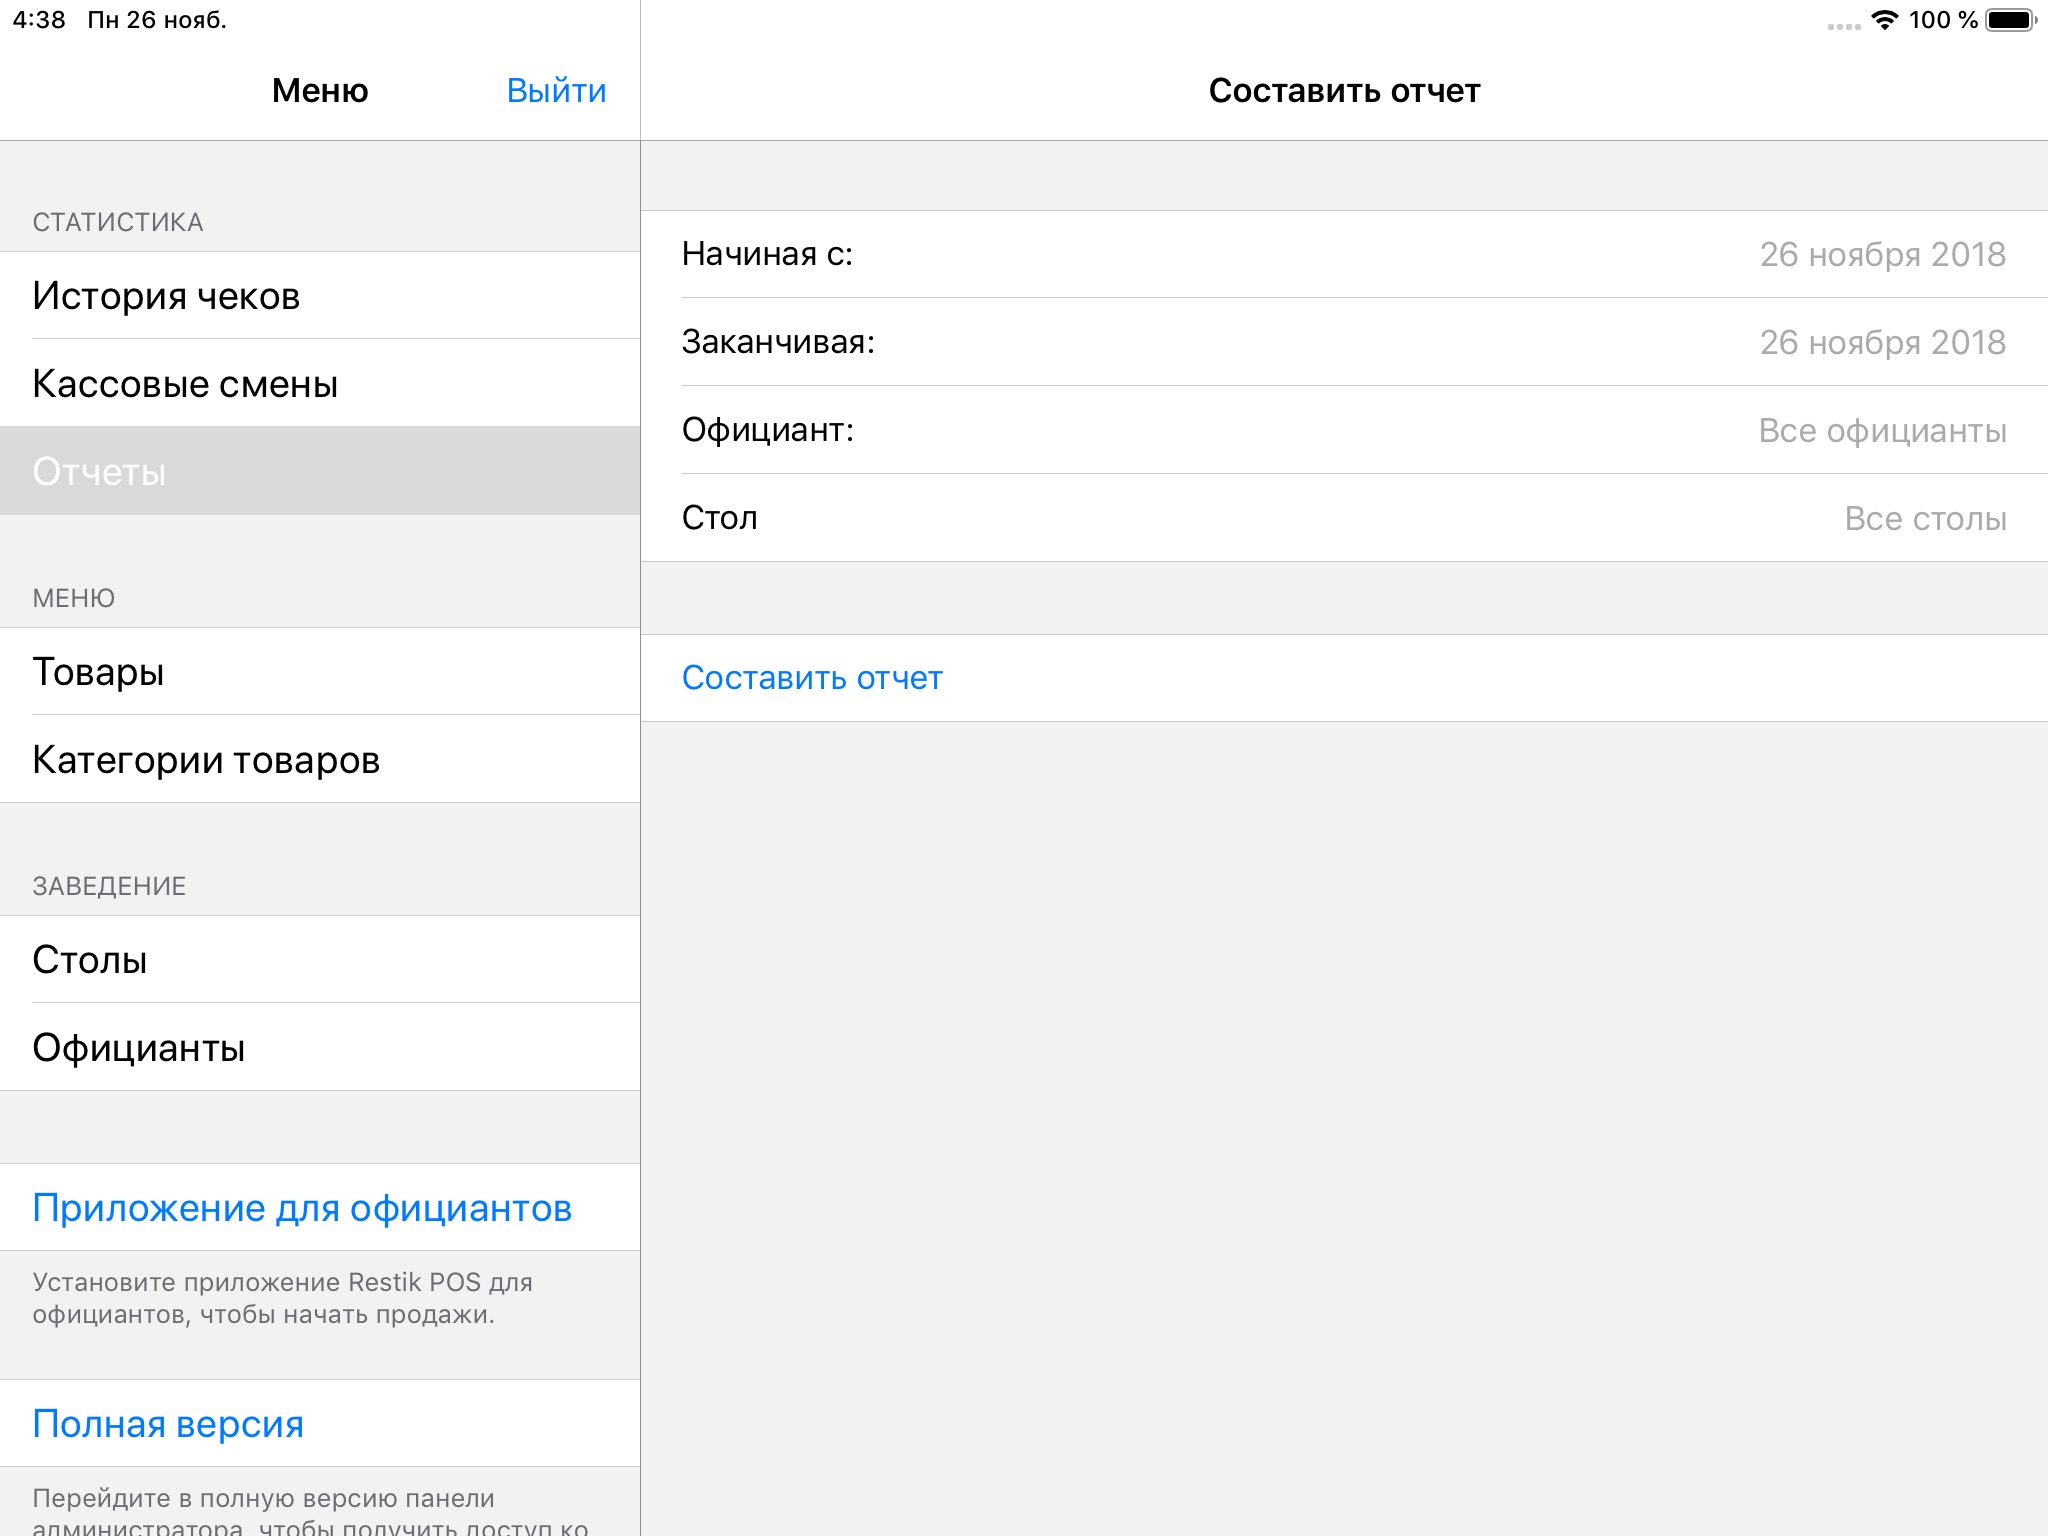Tap the Все столы value
2048x1536 pixels.
[x=1925, y=519]
